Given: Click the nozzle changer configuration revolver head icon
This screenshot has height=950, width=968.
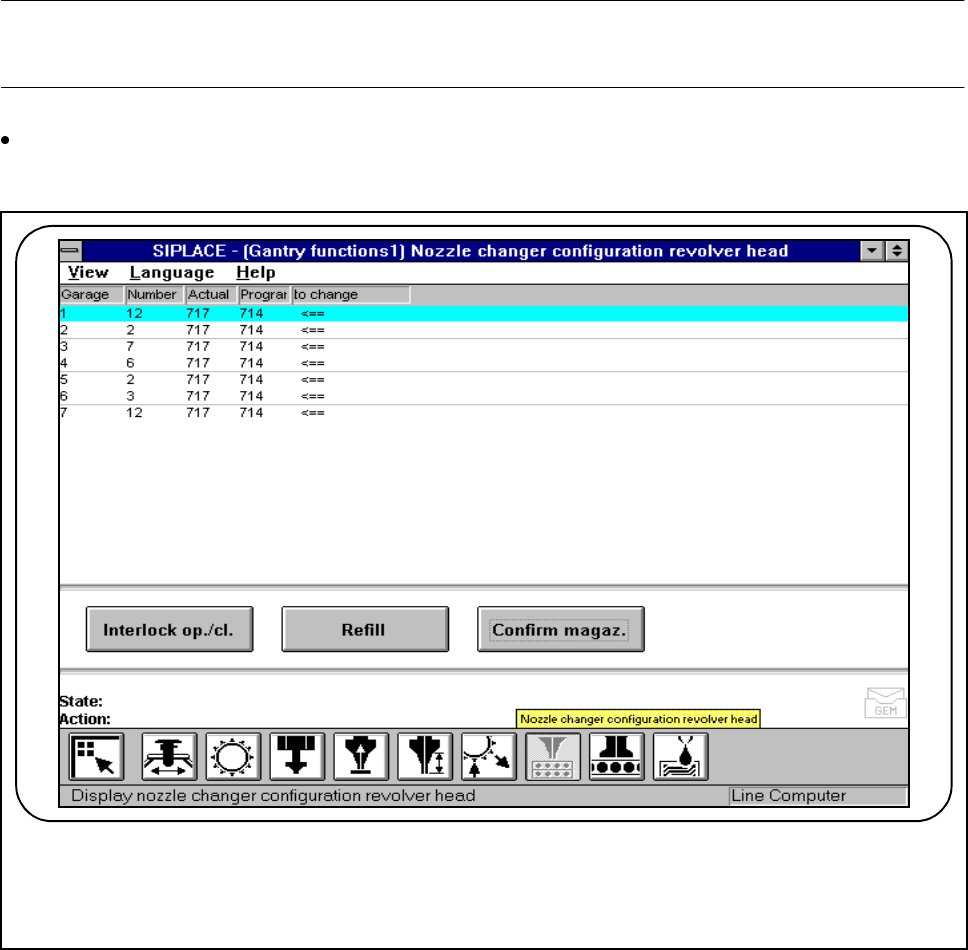Looking at the screenshot, I should pos(553,757).
